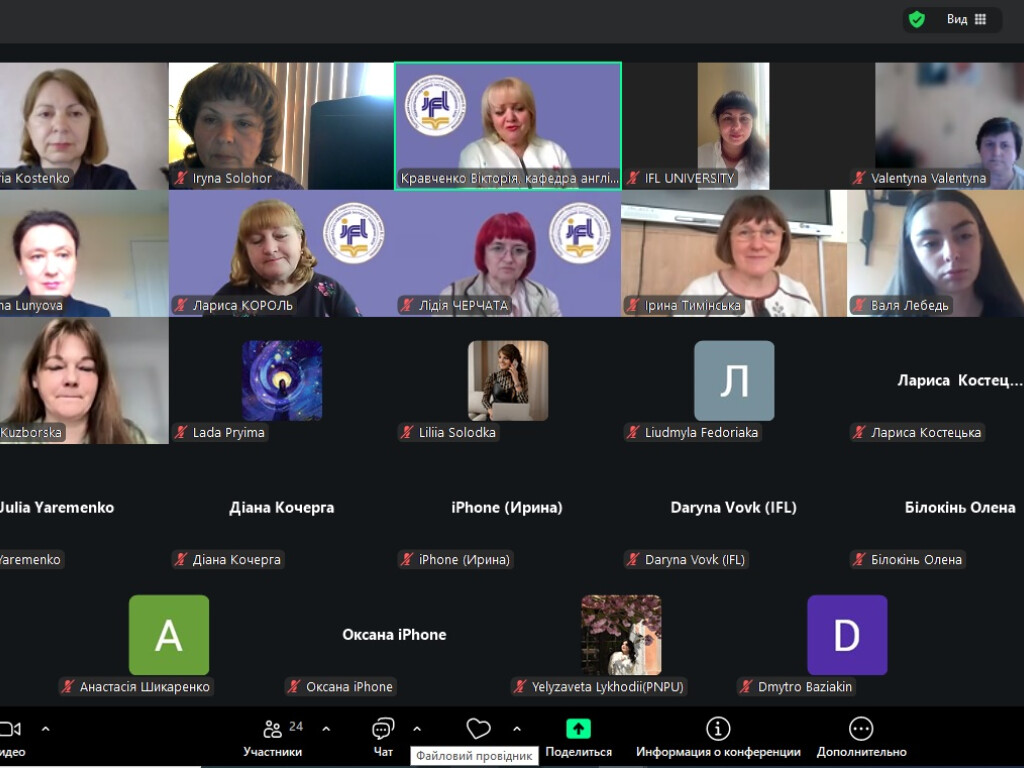
Task: Select Valentyna Valentyna video tile
Action: coord(935,126)
